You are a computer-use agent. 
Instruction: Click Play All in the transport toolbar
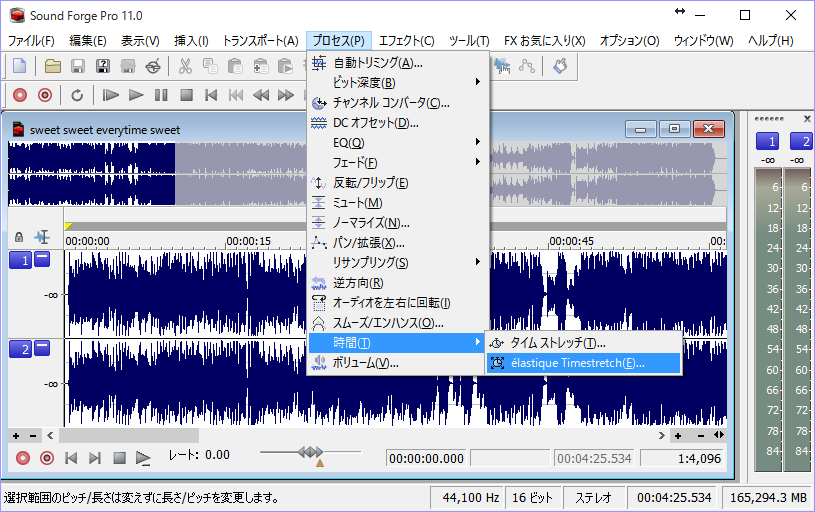point(111,95)
